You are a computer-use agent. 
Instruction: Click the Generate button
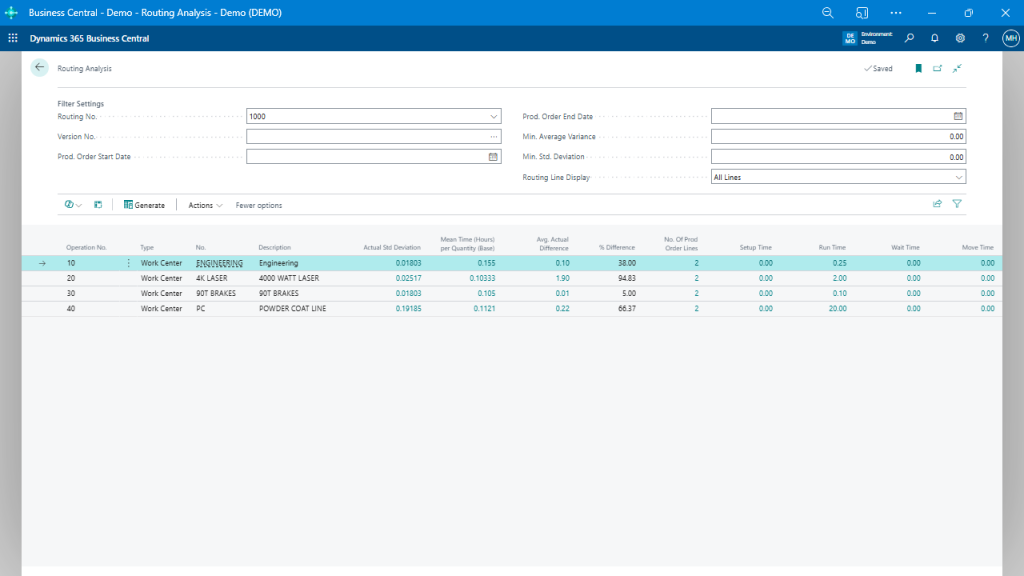[143, 204]
